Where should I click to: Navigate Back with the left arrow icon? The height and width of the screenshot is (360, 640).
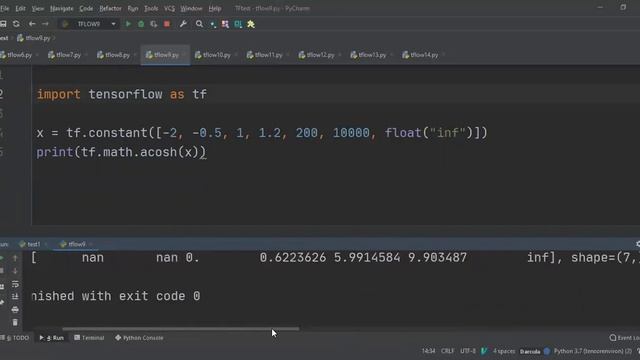[32, 24]
